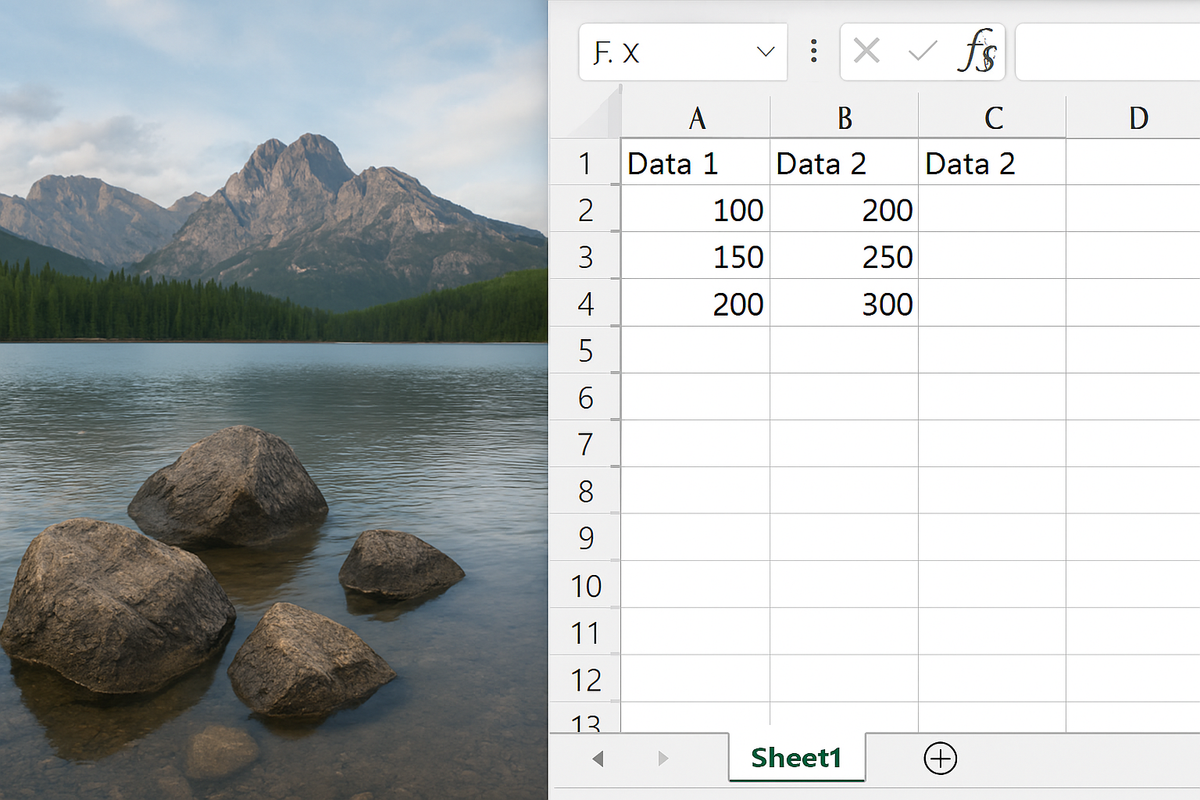
Task: Select row 4 header
Action: tap(585, 304)
